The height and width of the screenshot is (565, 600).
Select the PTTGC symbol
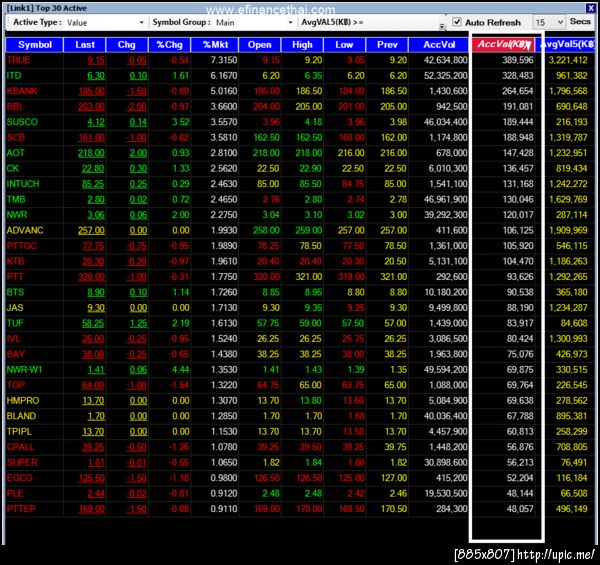[x=22, y=246]
